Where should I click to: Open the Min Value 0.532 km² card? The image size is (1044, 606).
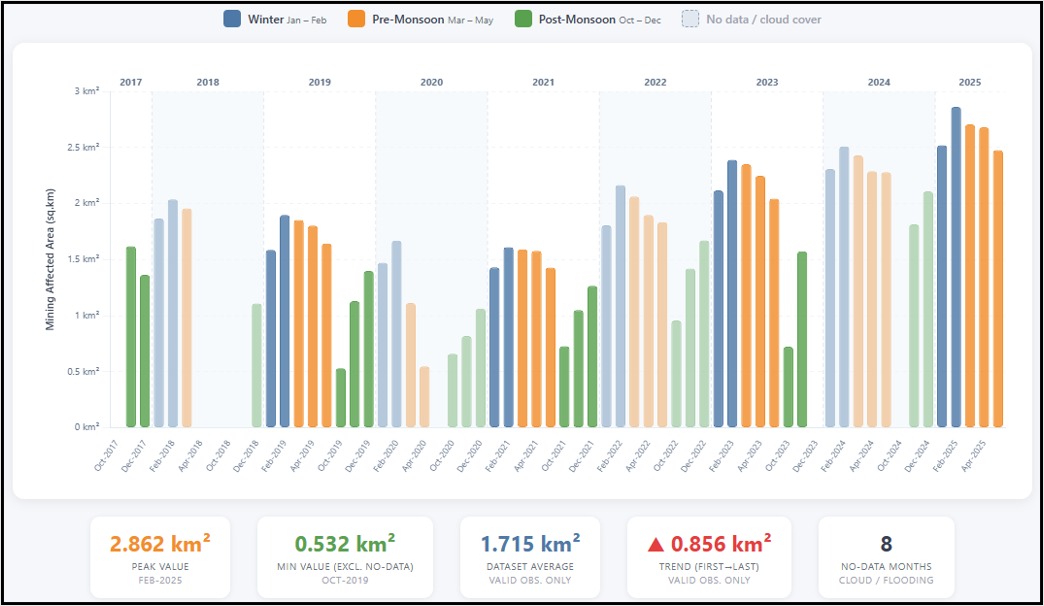[345, 558]
